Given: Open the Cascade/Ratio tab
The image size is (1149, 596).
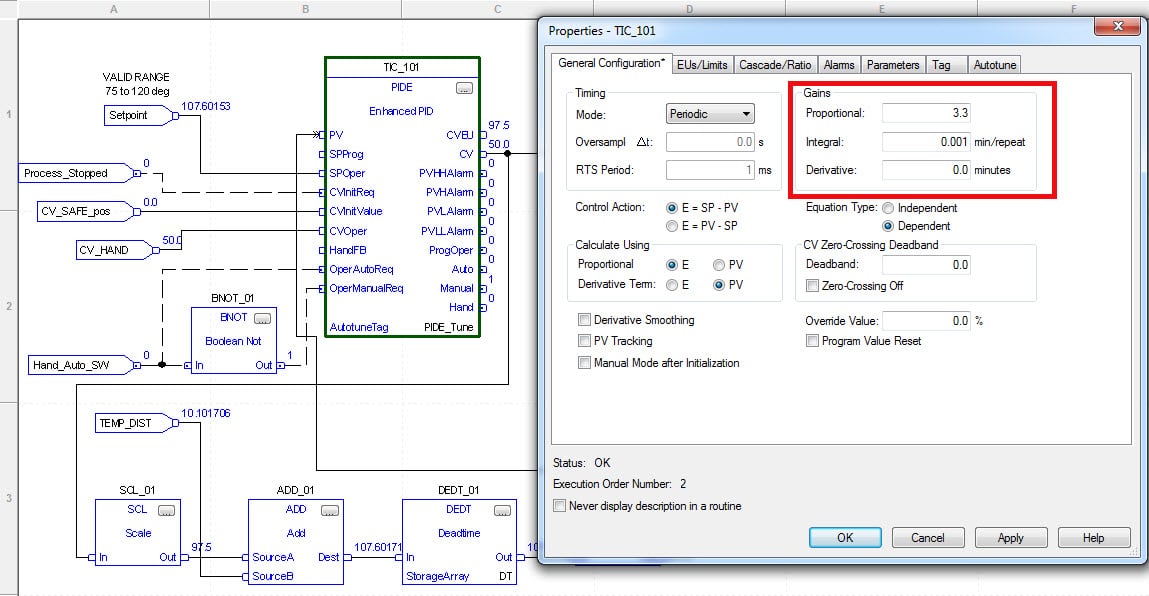Looking at the screenshot, I should [775, 65].
